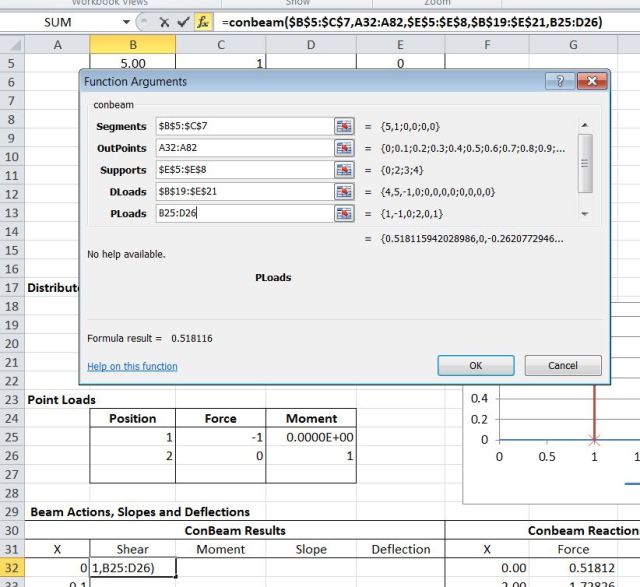
Task: Click into the Segments argument field
Action: click(243, 126)
